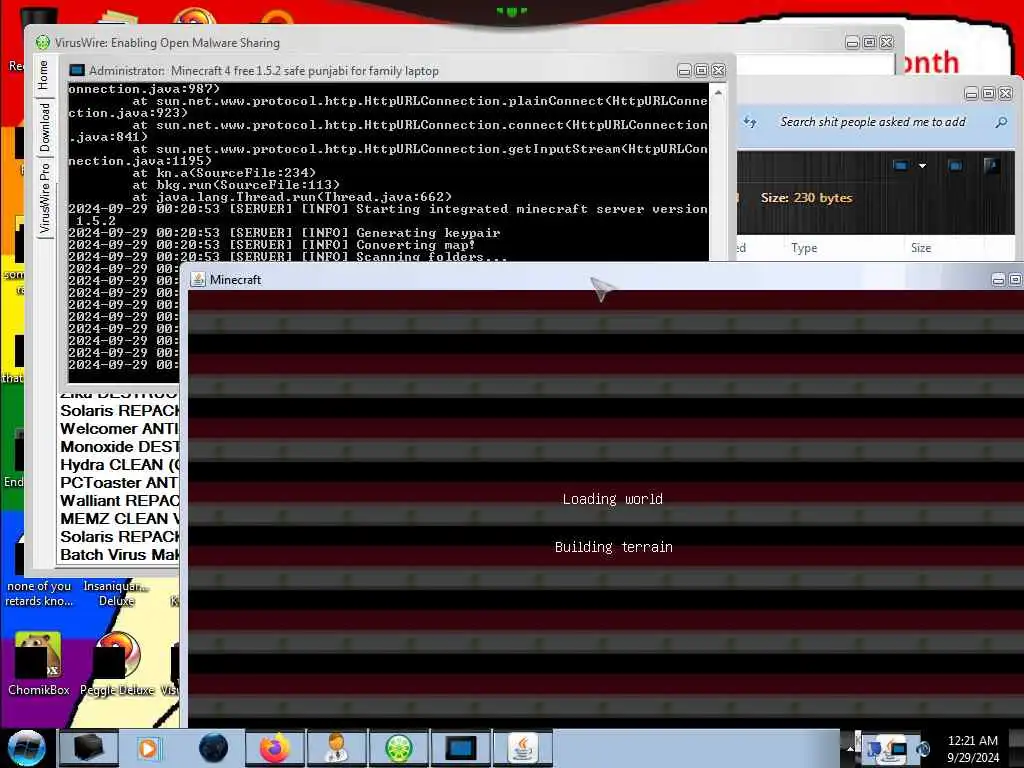Click the help icon in the Explorer toolbar
The height and width of the screenshot is (768, 1024).
click(x=991, y=166)
